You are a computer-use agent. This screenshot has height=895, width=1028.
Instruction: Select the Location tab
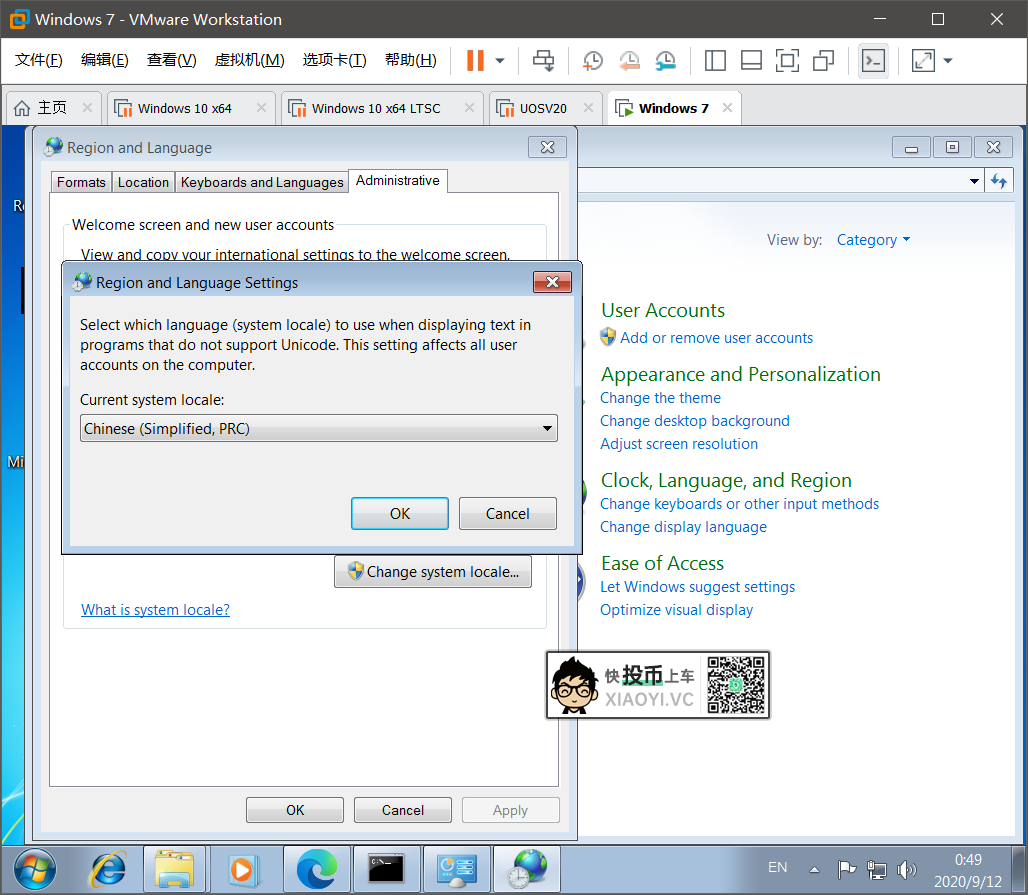pyautogui.click(x=144, y=182)
